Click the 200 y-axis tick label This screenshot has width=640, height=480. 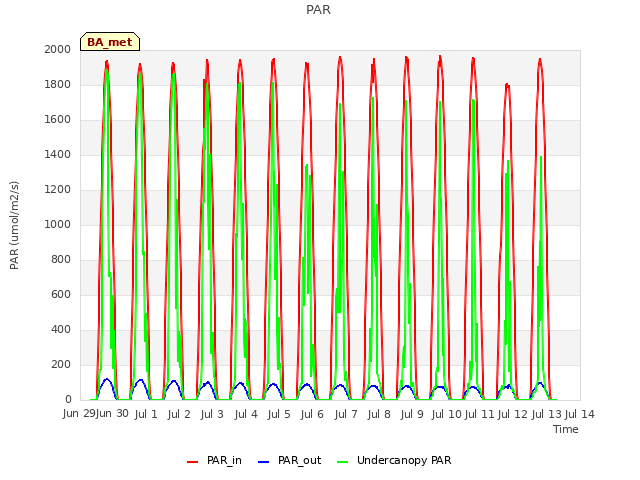tap(61, 364)
